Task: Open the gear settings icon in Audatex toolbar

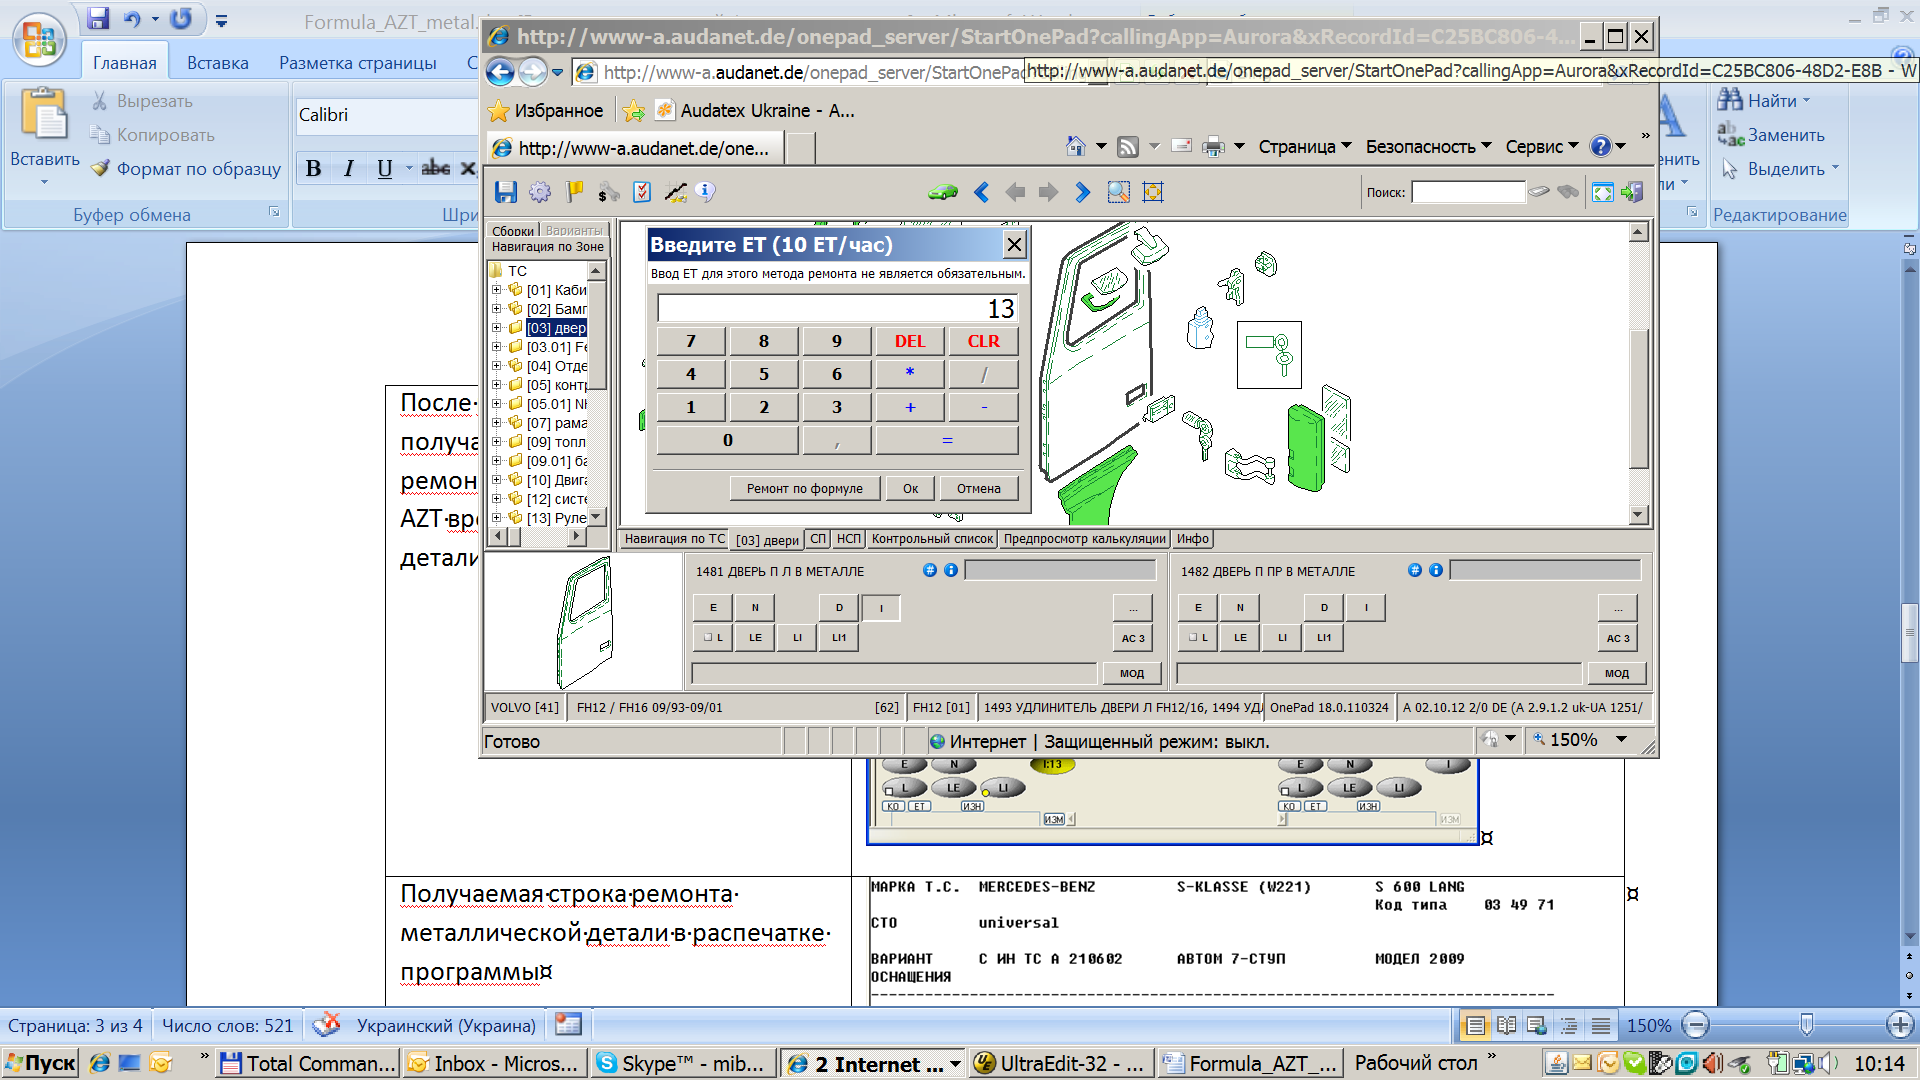Action: (x=540, y=192)
